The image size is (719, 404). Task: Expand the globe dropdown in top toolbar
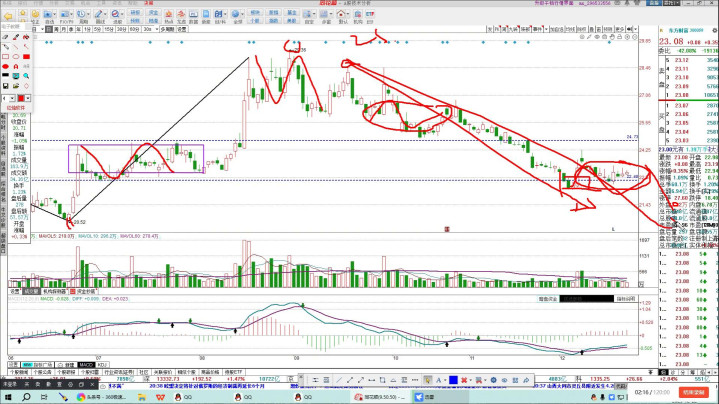[242, 15]
